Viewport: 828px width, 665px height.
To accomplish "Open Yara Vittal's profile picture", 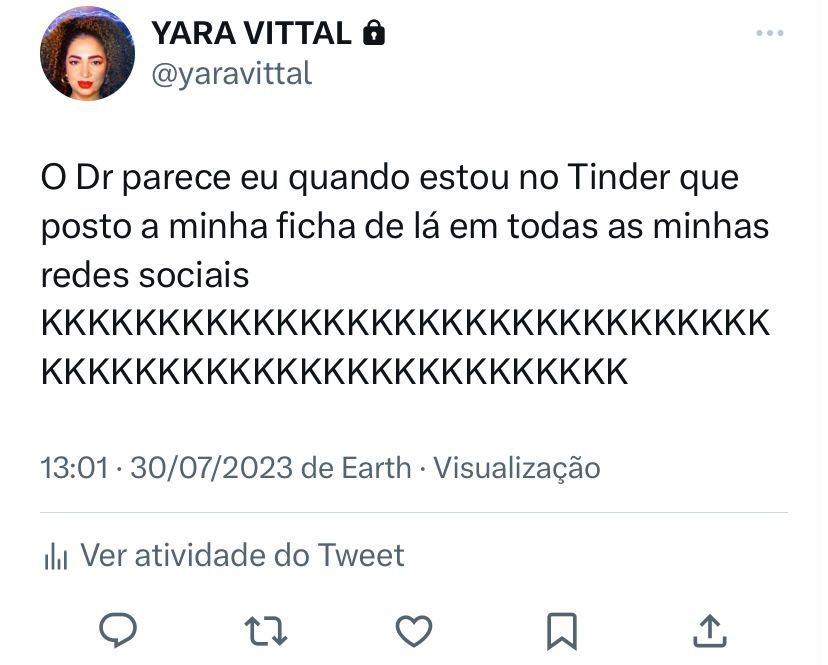I will pyautogui.click(x=87, y=53).
